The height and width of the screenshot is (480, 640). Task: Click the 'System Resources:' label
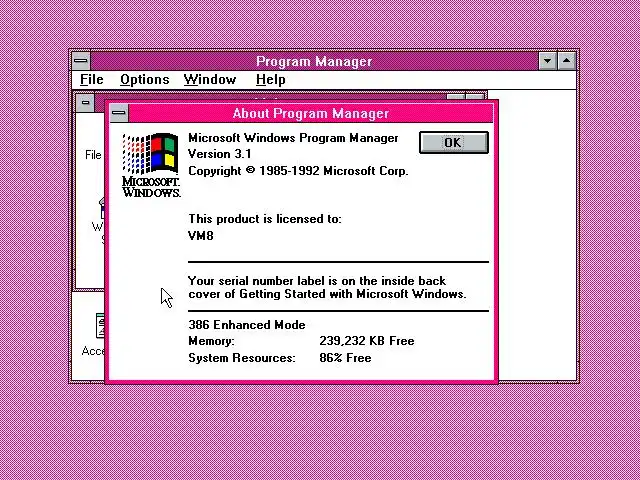click(x=242, y=358)
